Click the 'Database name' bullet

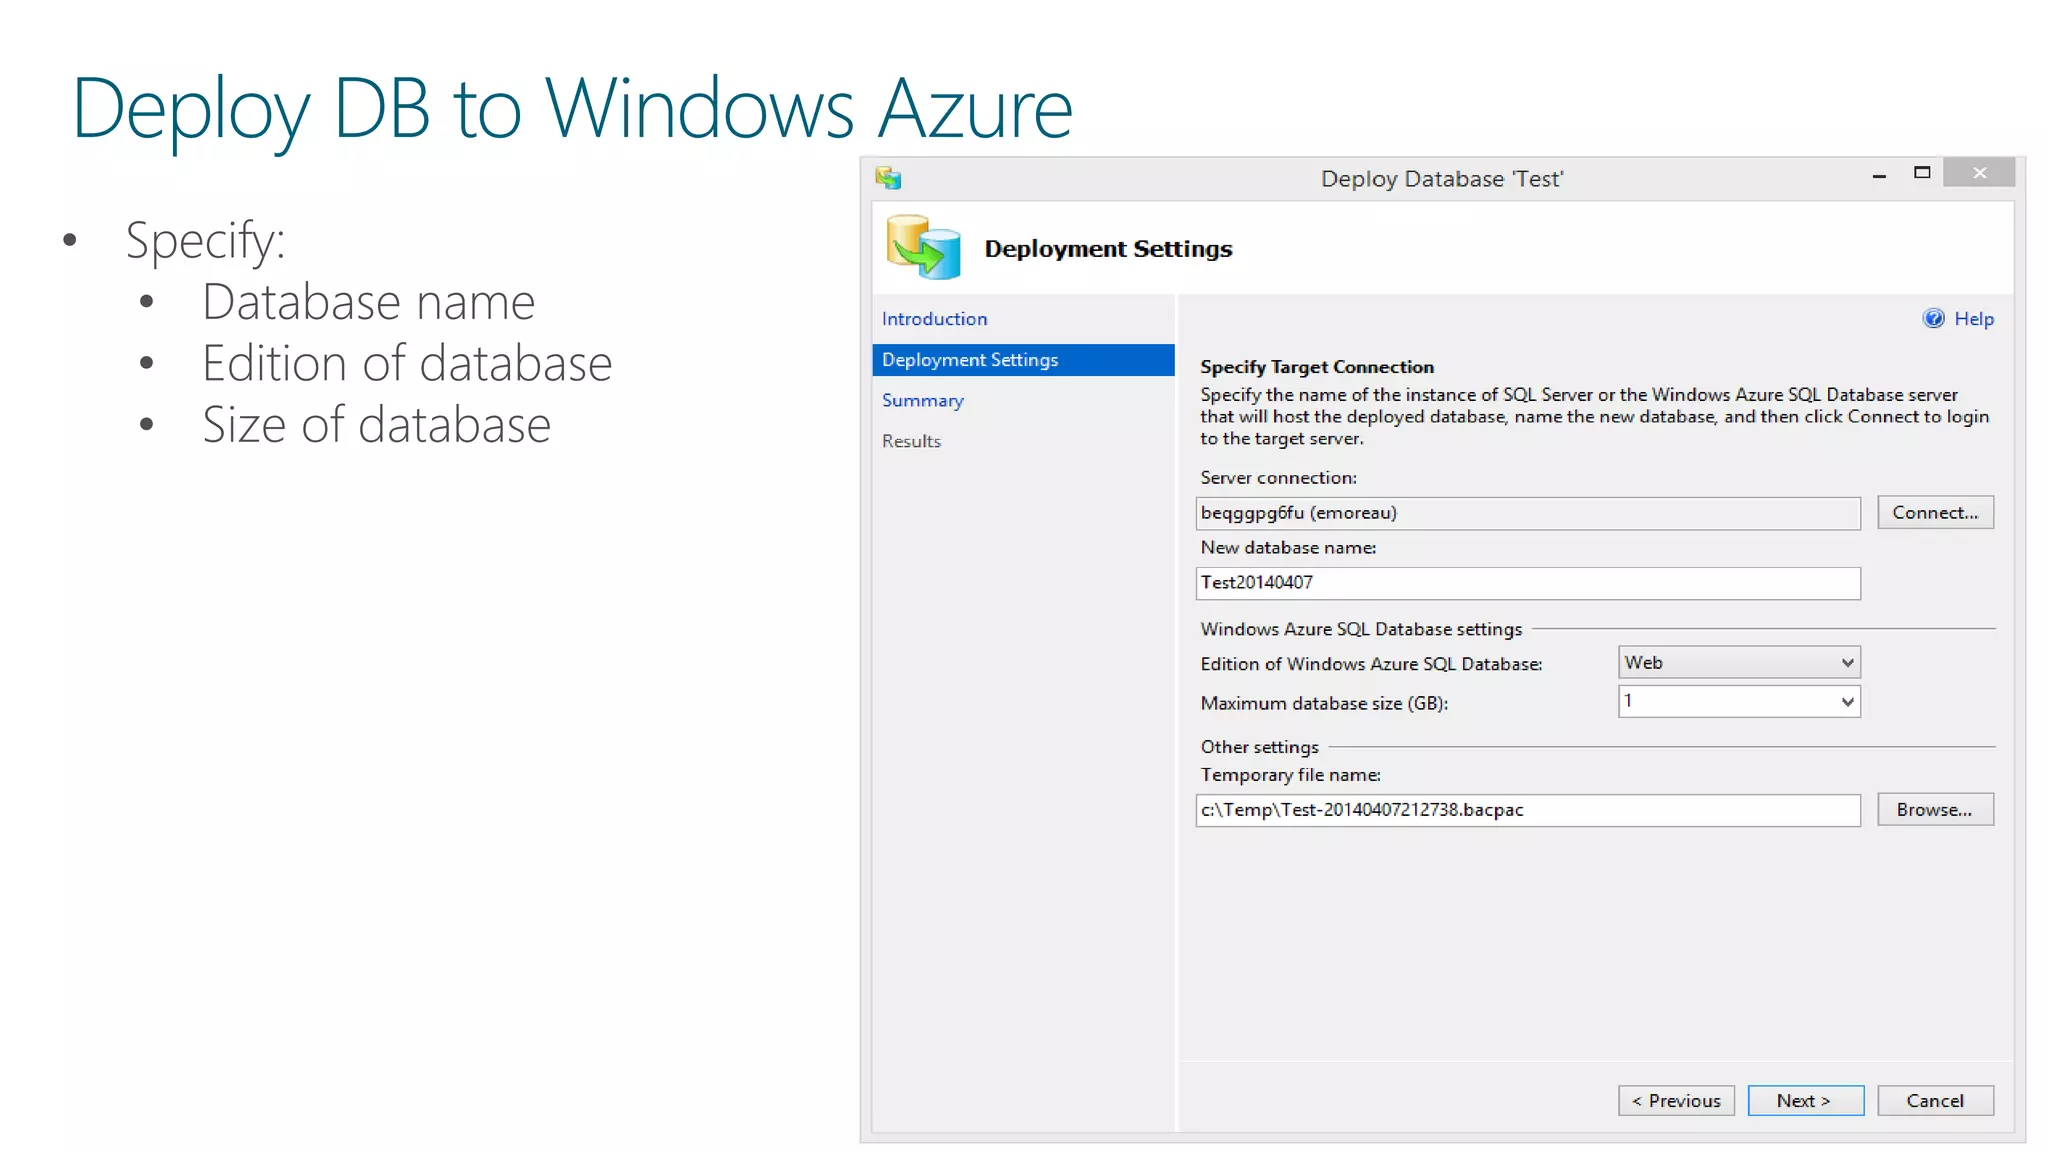click(368, 302)
